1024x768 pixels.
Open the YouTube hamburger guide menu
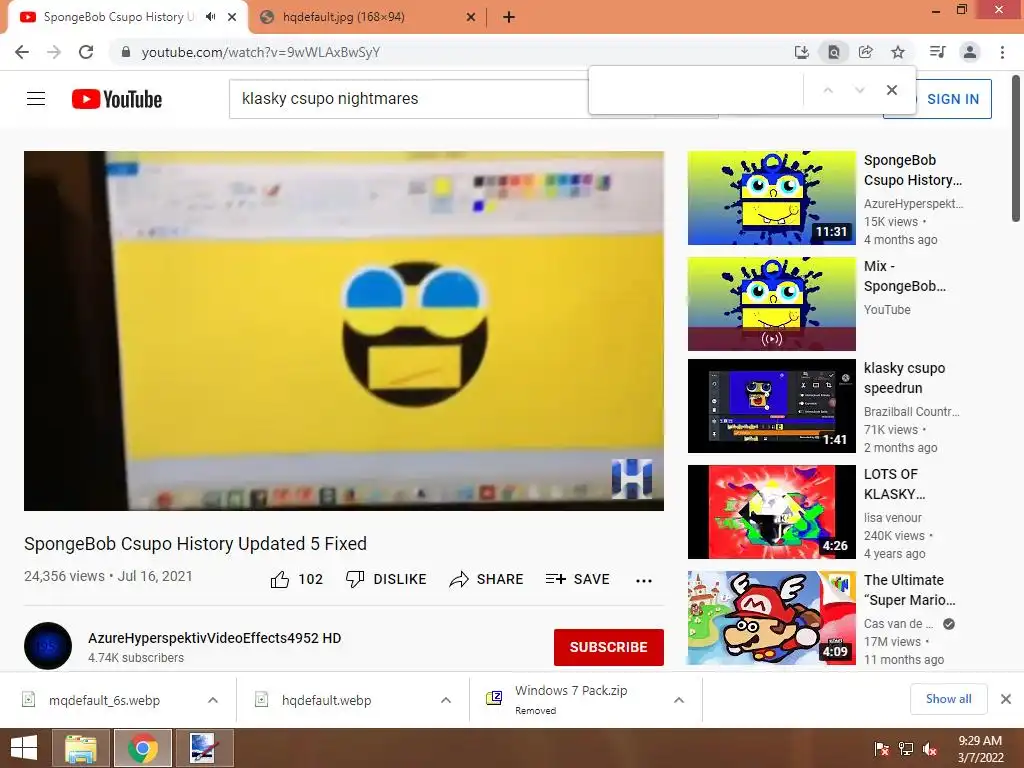coord(36,99)
